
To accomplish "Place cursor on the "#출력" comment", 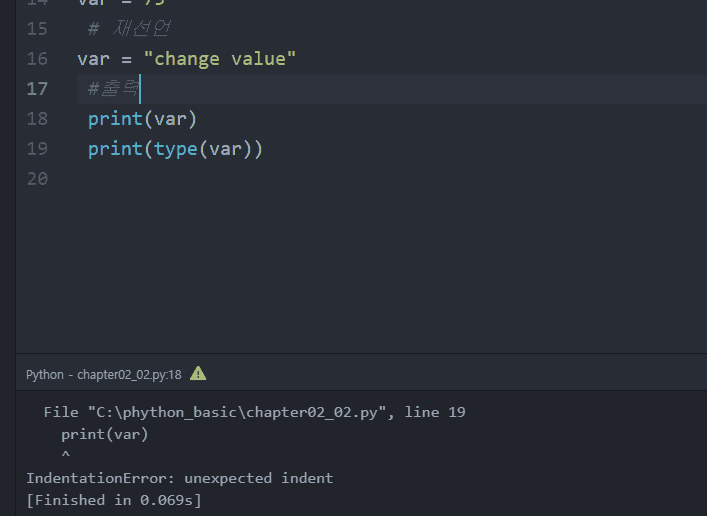I will [x=114, y=89].
